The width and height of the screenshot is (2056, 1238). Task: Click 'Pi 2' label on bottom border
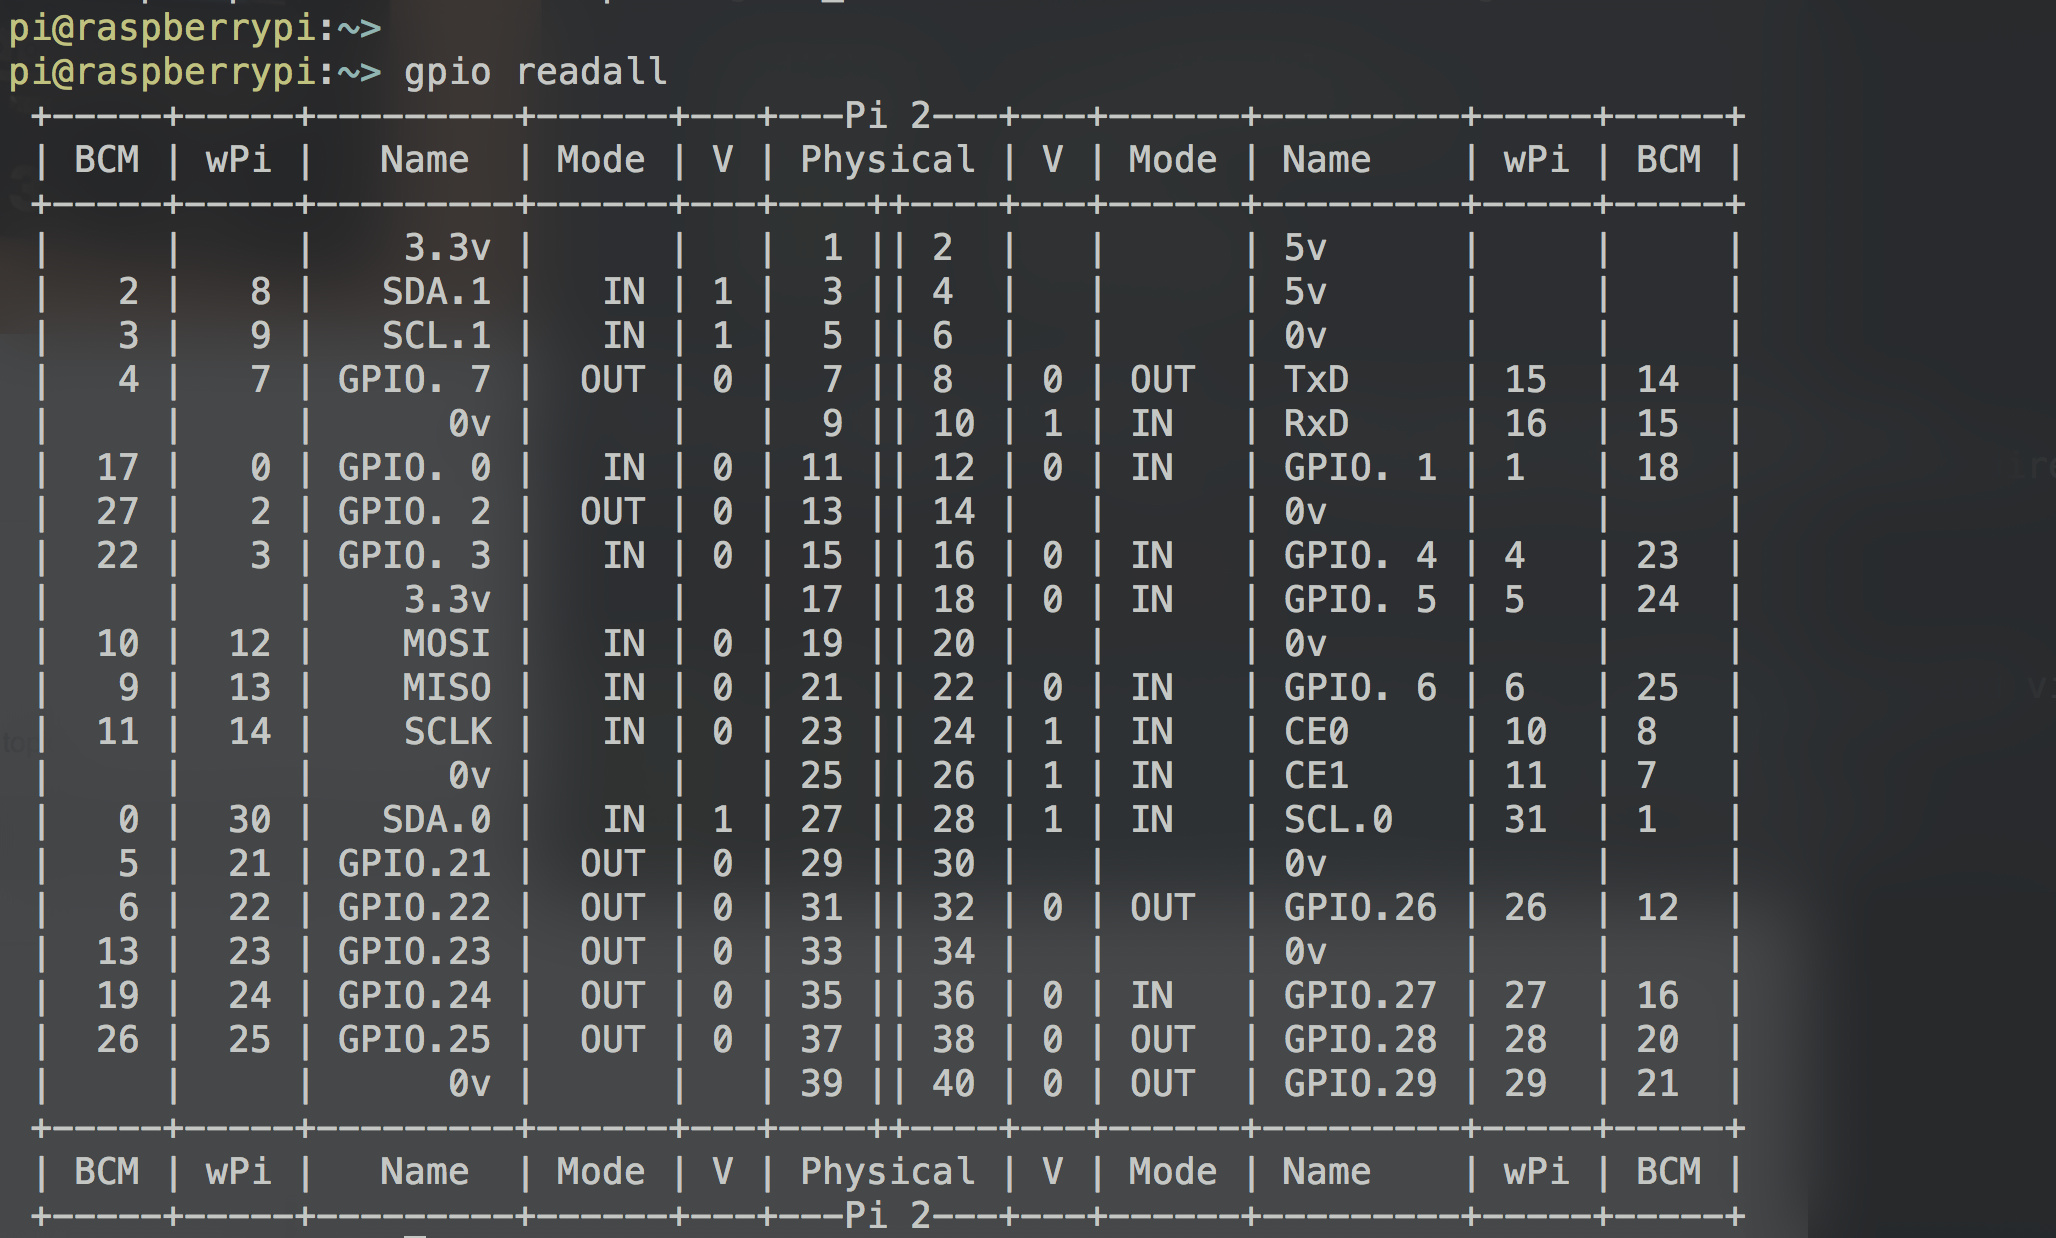click(888, 1216)
